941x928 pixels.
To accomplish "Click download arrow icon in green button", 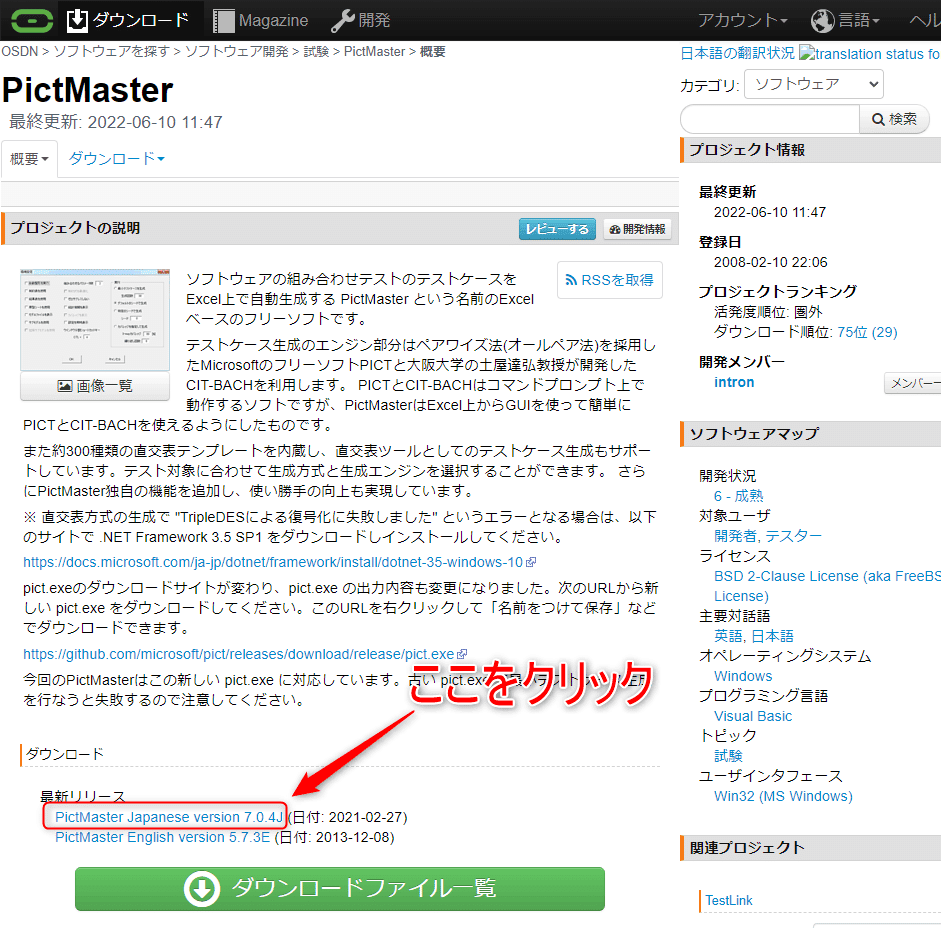I will click(202, 889).
